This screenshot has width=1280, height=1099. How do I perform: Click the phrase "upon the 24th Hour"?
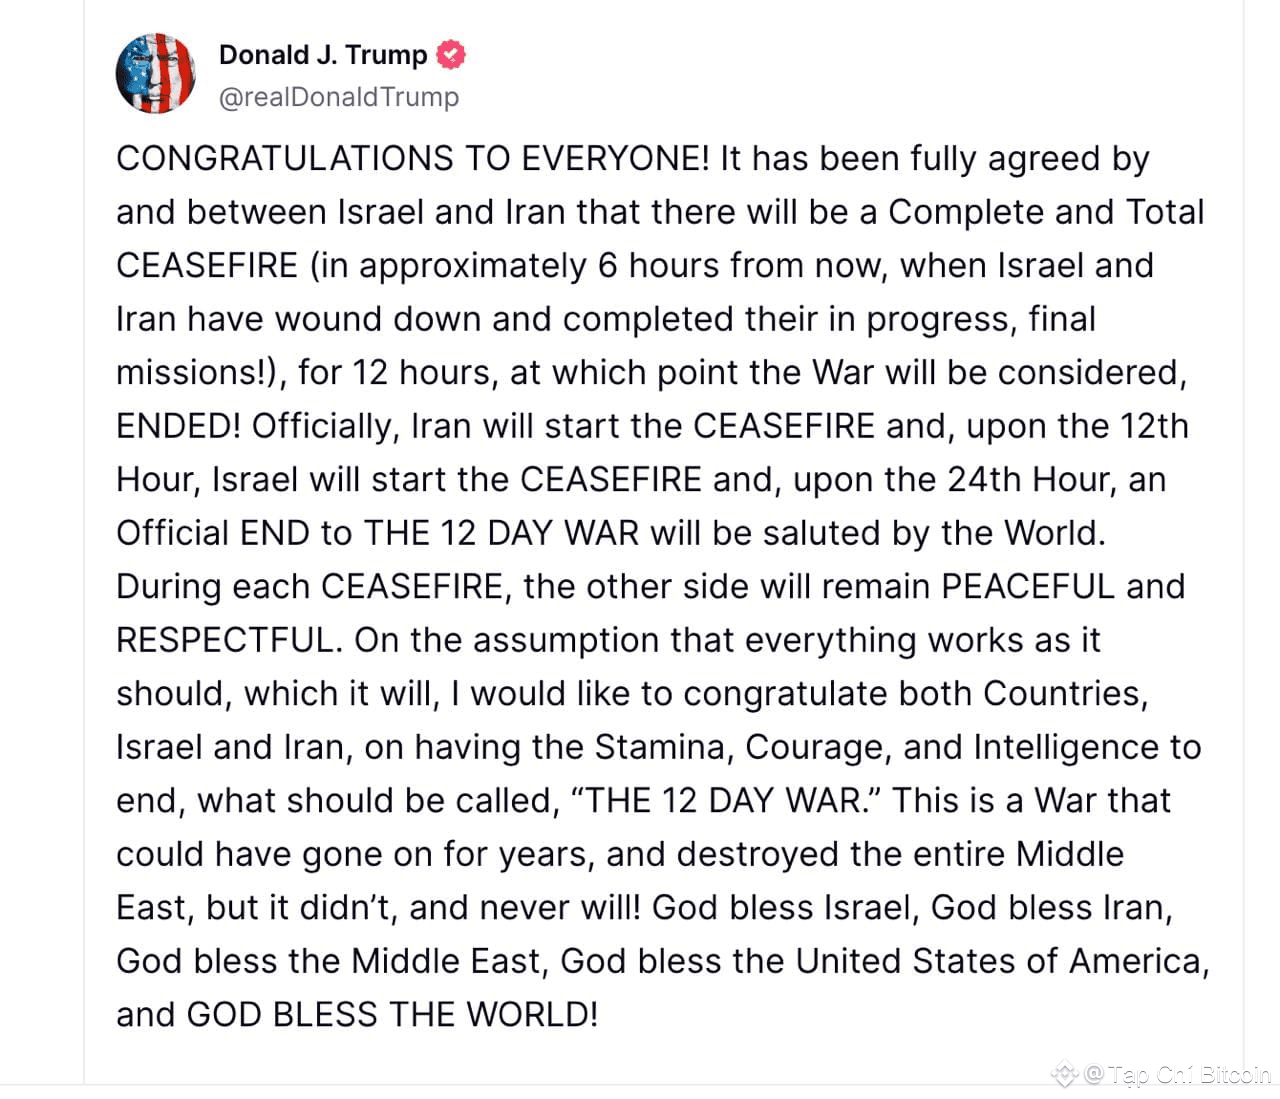(x=953, y=479)
